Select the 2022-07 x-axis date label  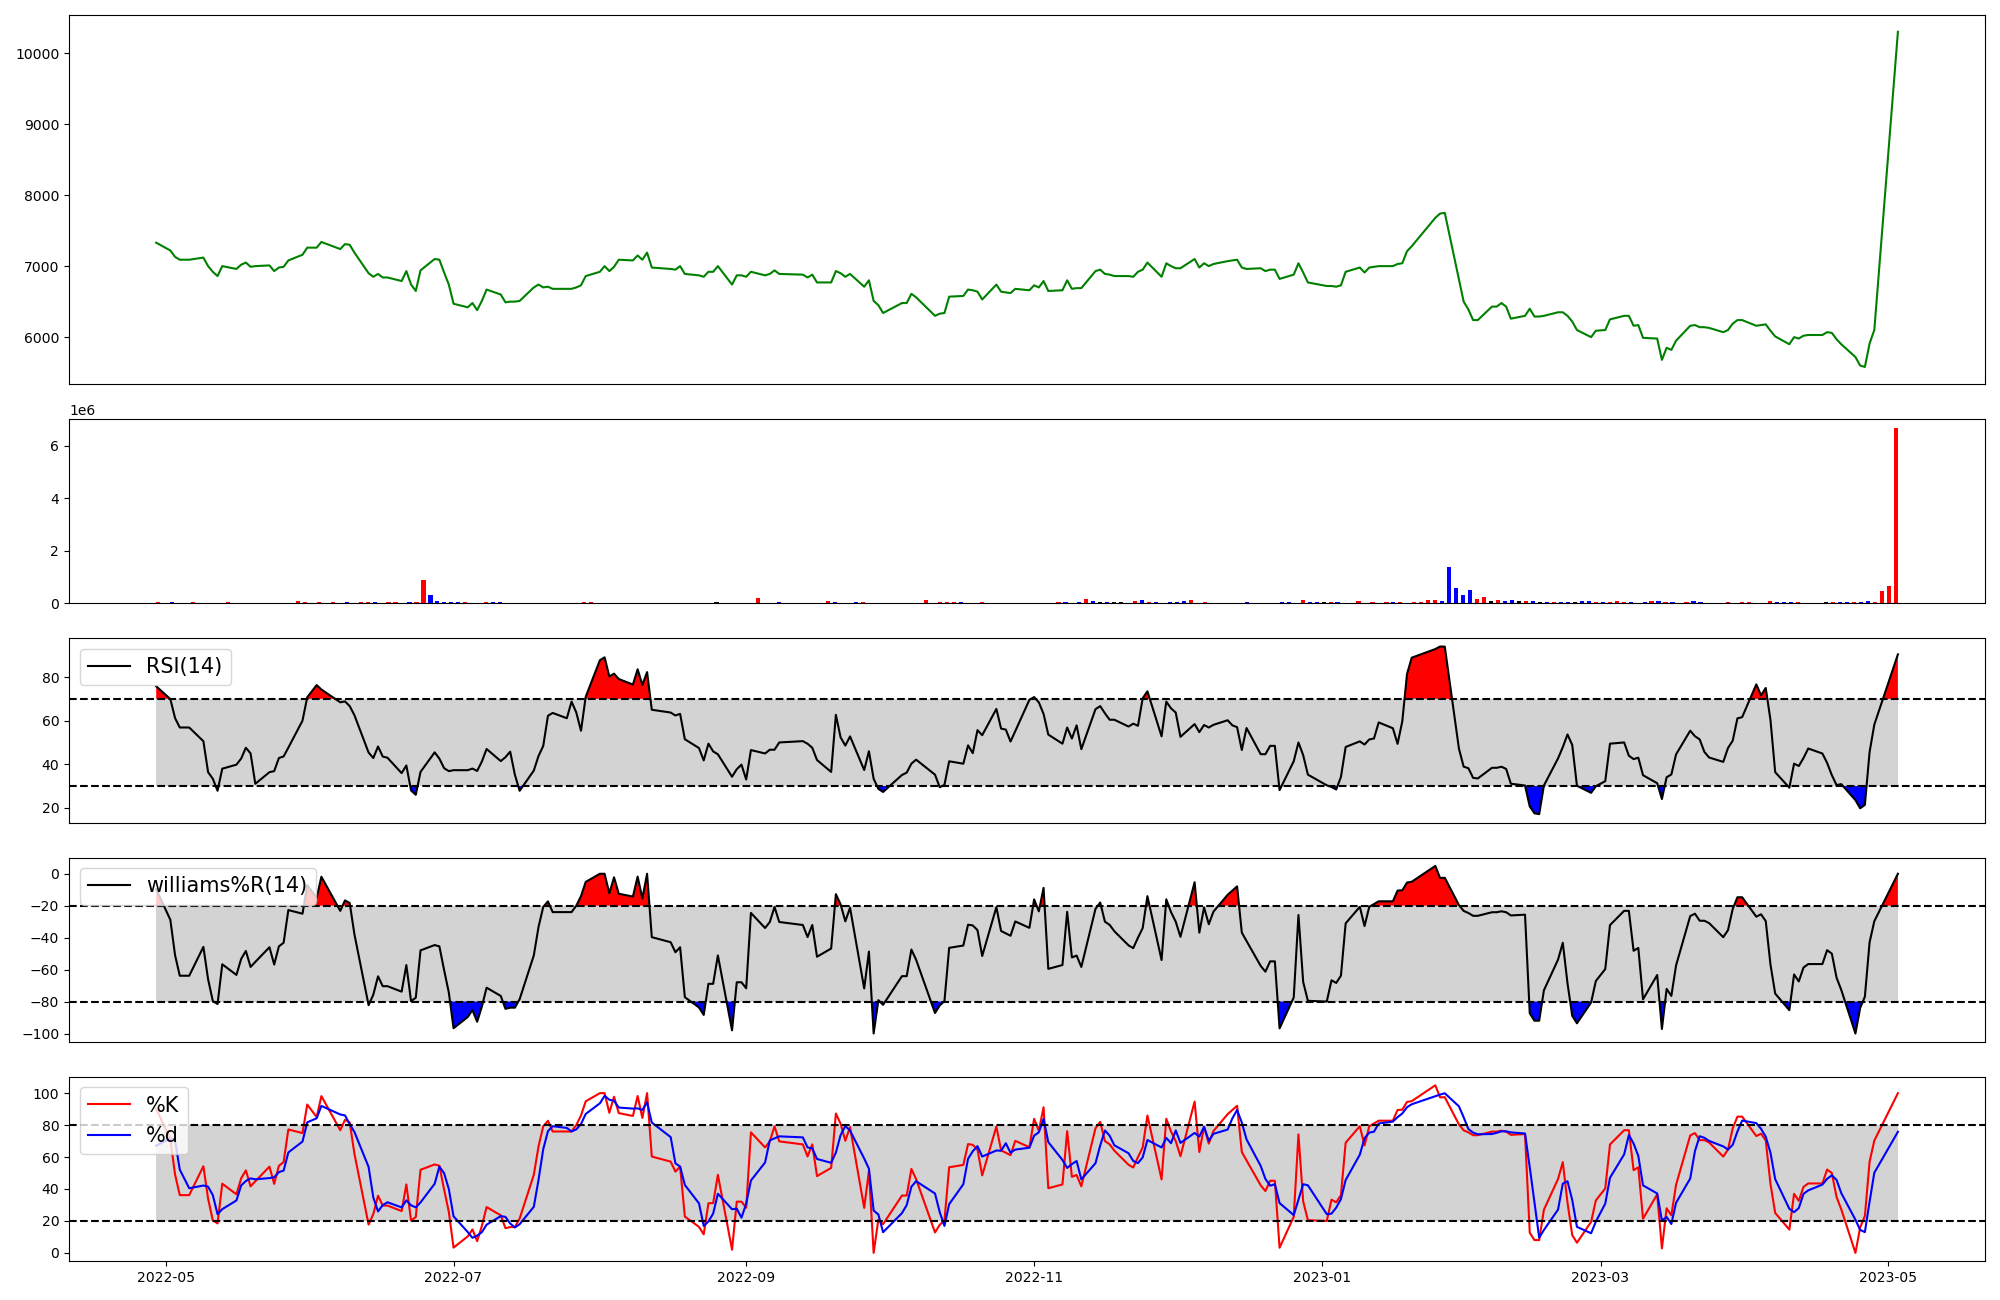click(454, 1277)
